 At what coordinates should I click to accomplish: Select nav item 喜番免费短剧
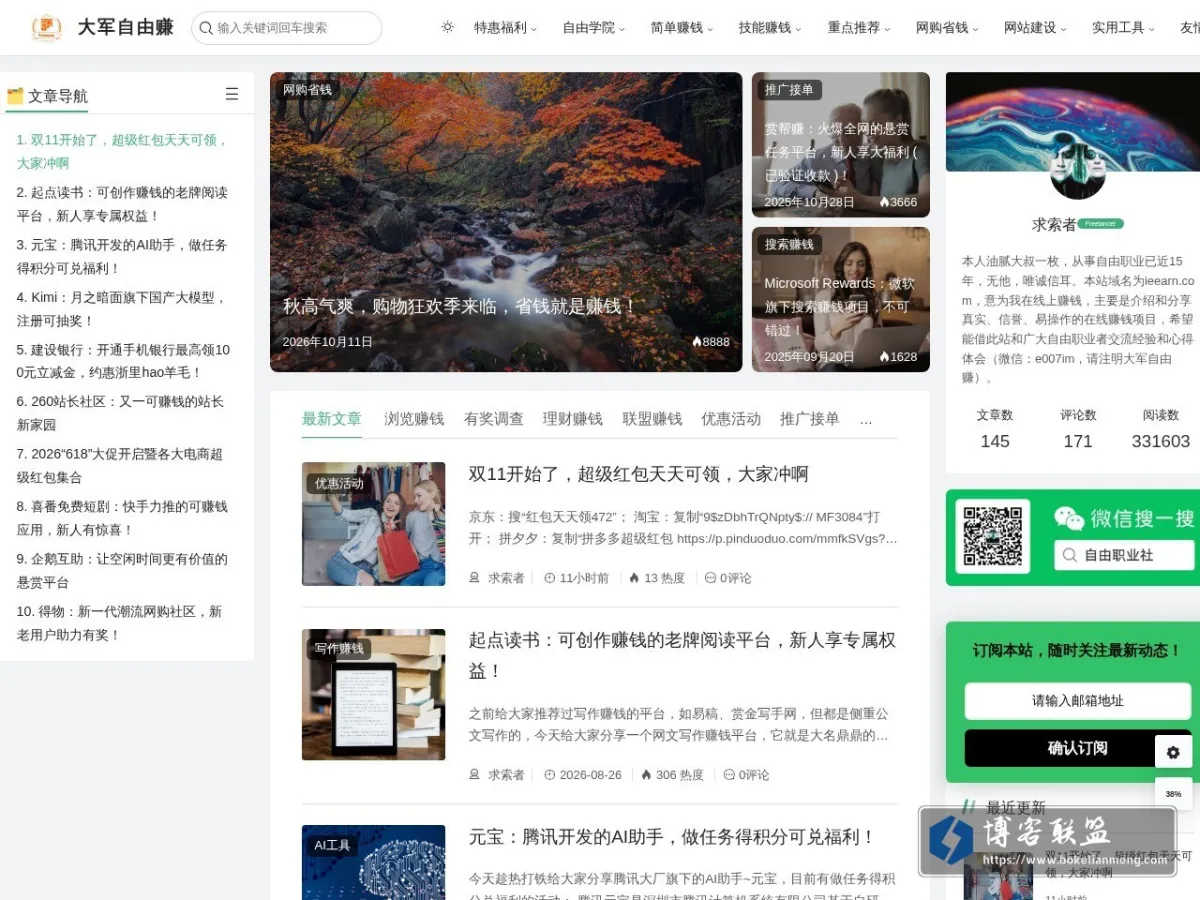[122, 518]
